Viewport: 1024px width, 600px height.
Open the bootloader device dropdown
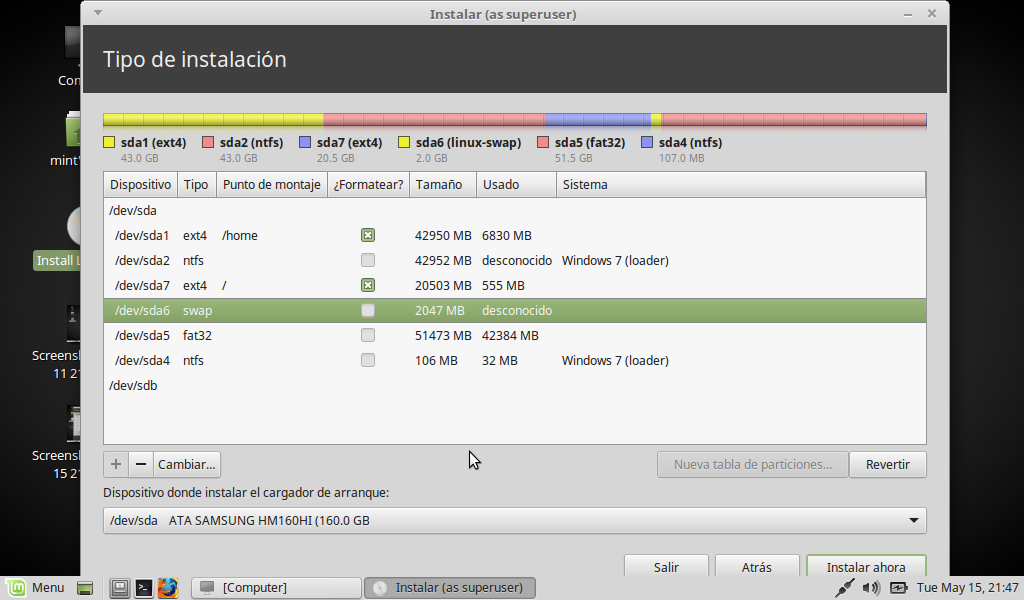pyautogui.click(x=514, y=521)
